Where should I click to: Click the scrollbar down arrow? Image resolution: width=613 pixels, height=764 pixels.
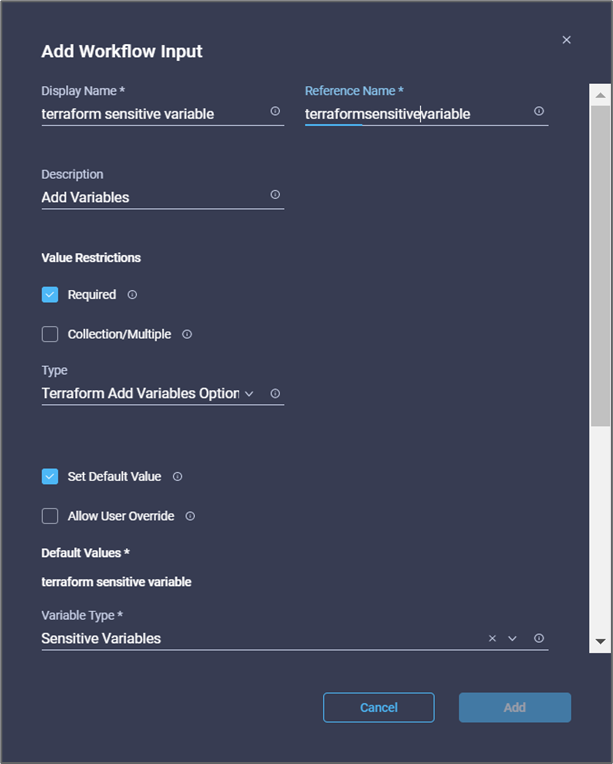pos(600,640)
